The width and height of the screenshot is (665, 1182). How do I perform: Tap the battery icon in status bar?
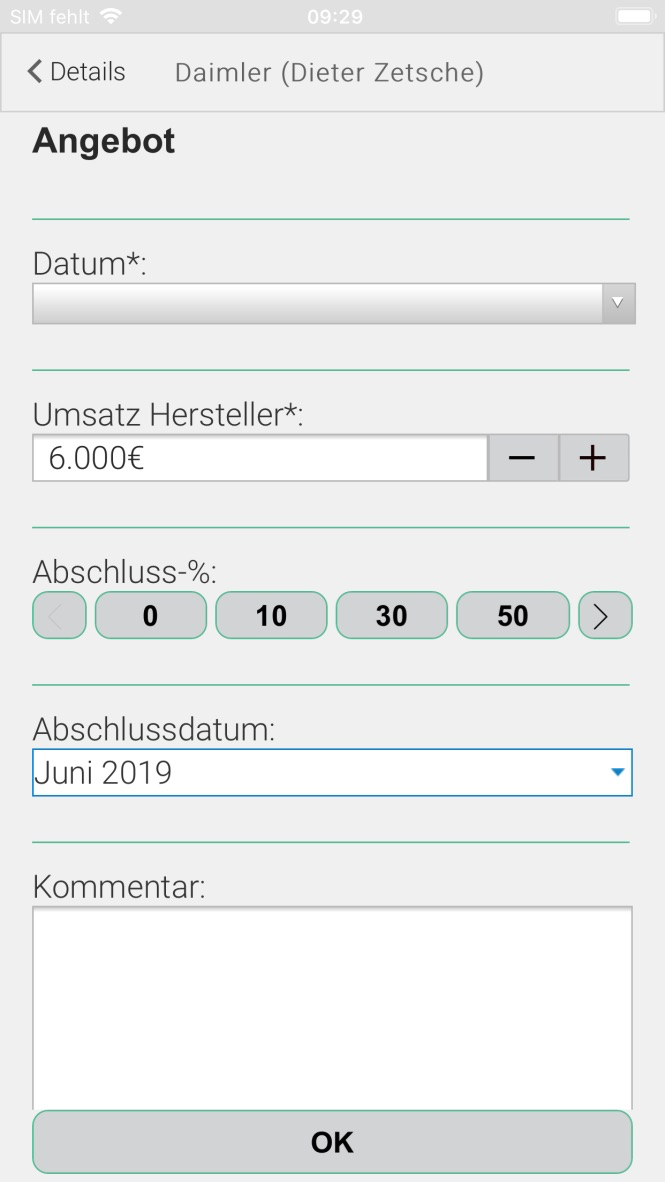(x=633, y=17)
